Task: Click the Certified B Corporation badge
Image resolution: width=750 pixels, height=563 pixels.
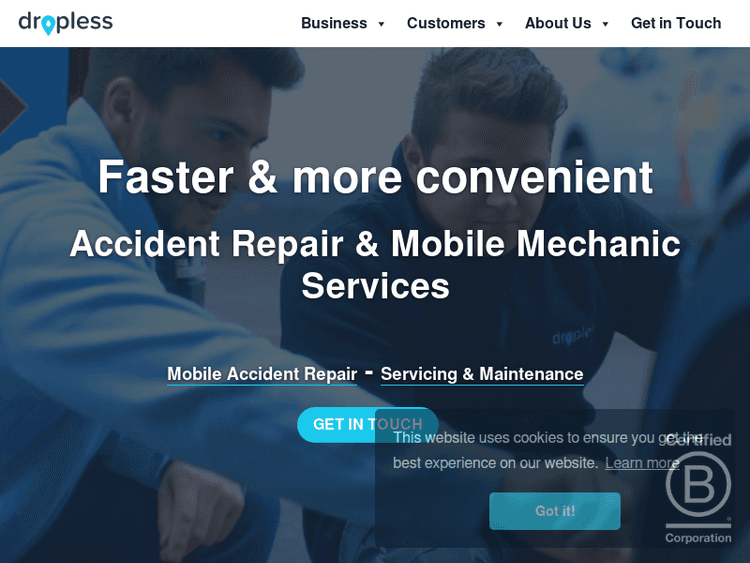Action: (x=698, y=488)
